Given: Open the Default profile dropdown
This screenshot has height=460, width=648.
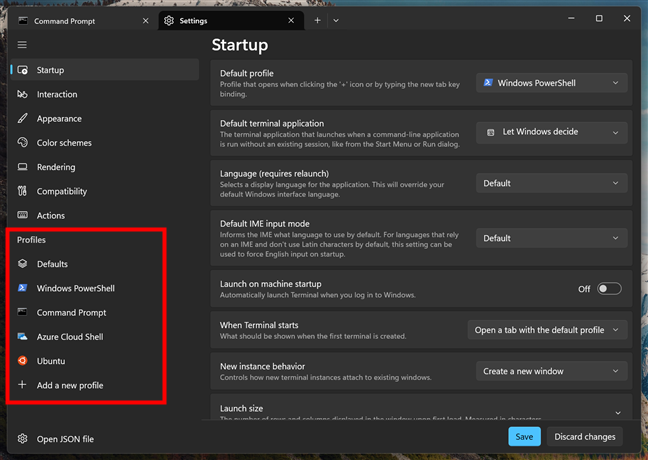Looking at the screenshot, I should coord(552,83).
